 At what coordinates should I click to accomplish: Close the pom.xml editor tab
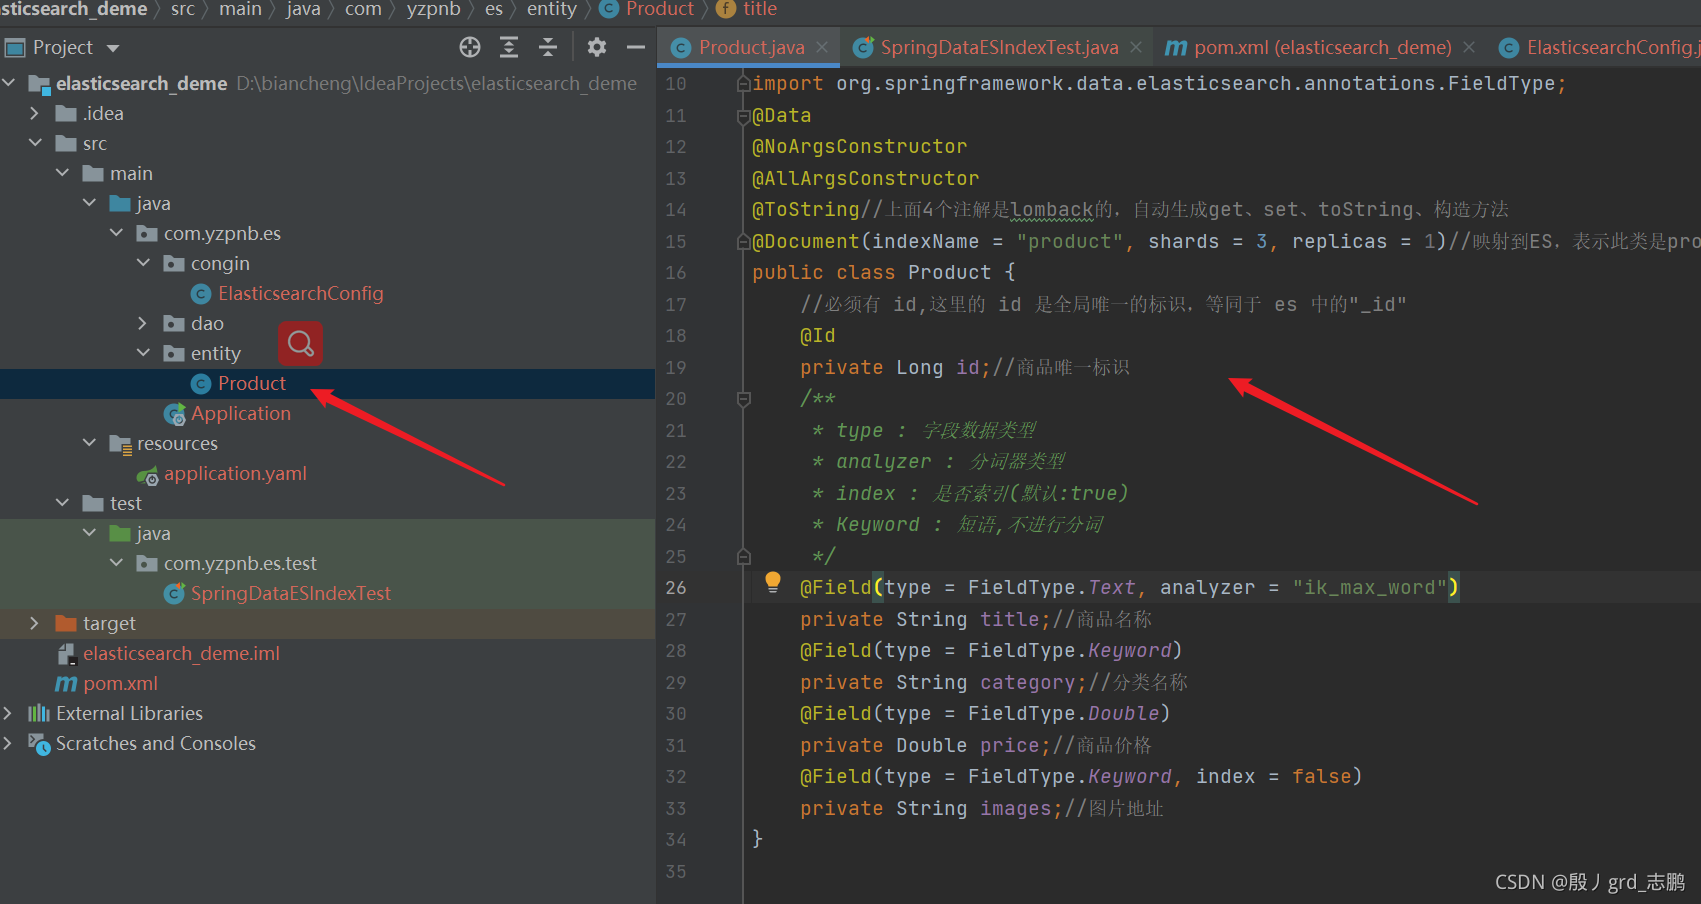coord(1469,47)
